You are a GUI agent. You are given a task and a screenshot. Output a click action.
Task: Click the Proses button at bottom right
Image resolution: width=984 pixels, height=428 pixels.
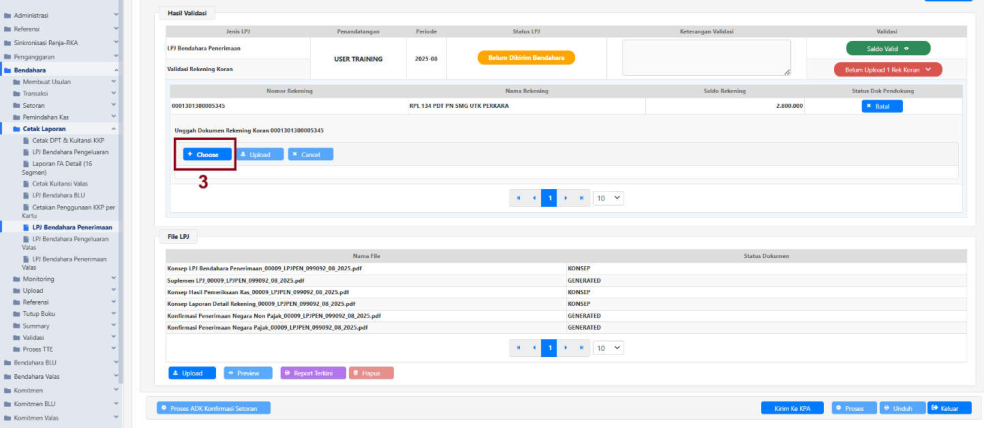(x=852, y=408)
